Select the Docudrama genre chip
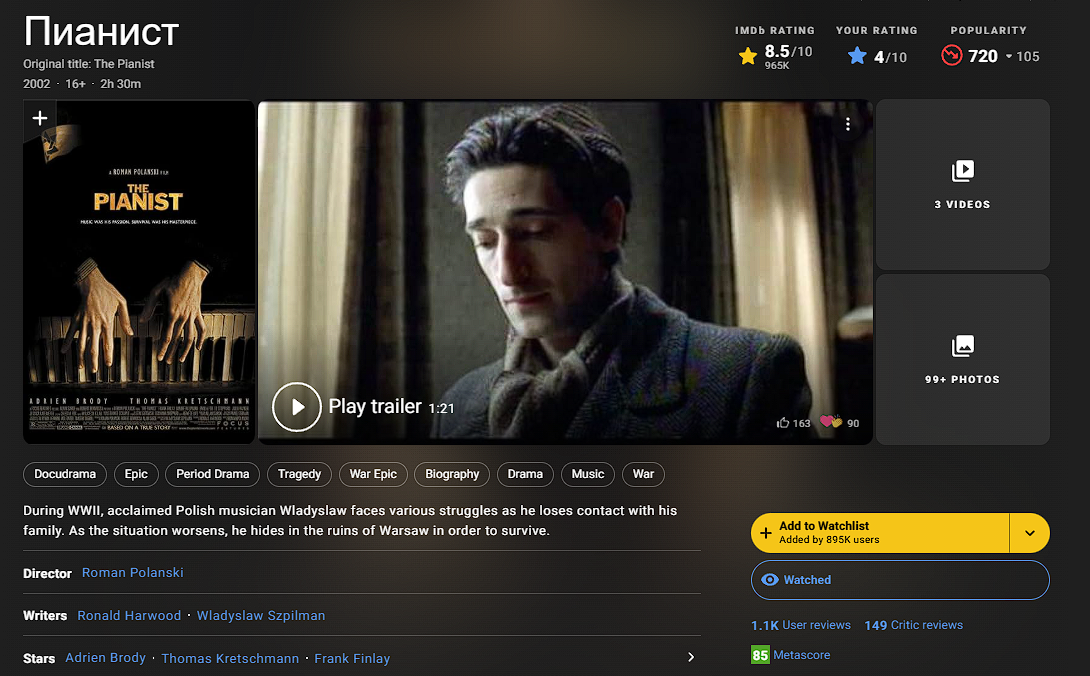 tap(65, 474)
